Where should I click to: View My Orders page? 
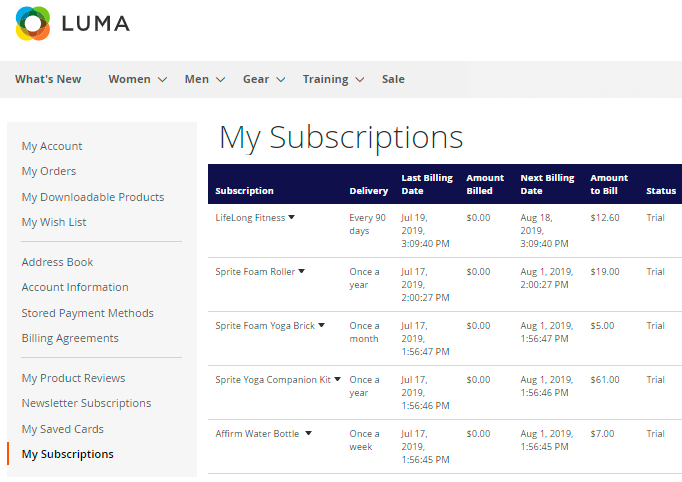coord(49,171)
